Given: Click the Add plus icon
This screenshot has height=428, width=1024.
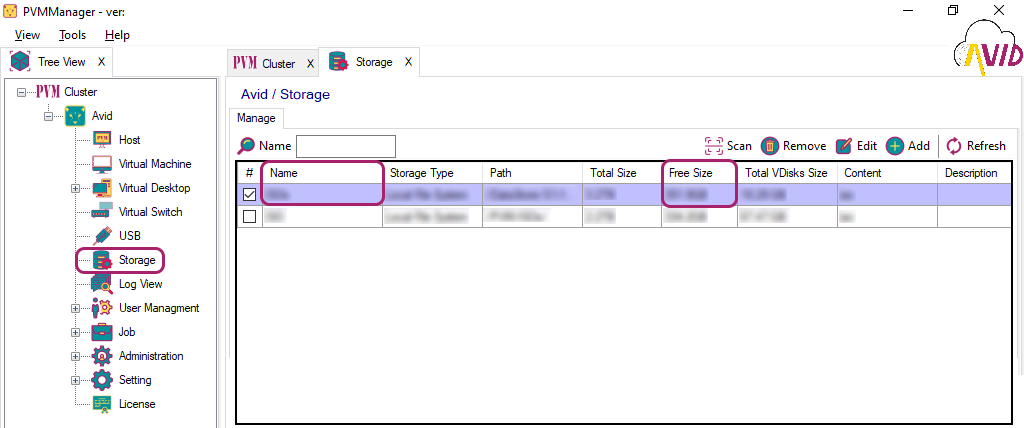Looking at the screenshot, I should pos(895,146).
